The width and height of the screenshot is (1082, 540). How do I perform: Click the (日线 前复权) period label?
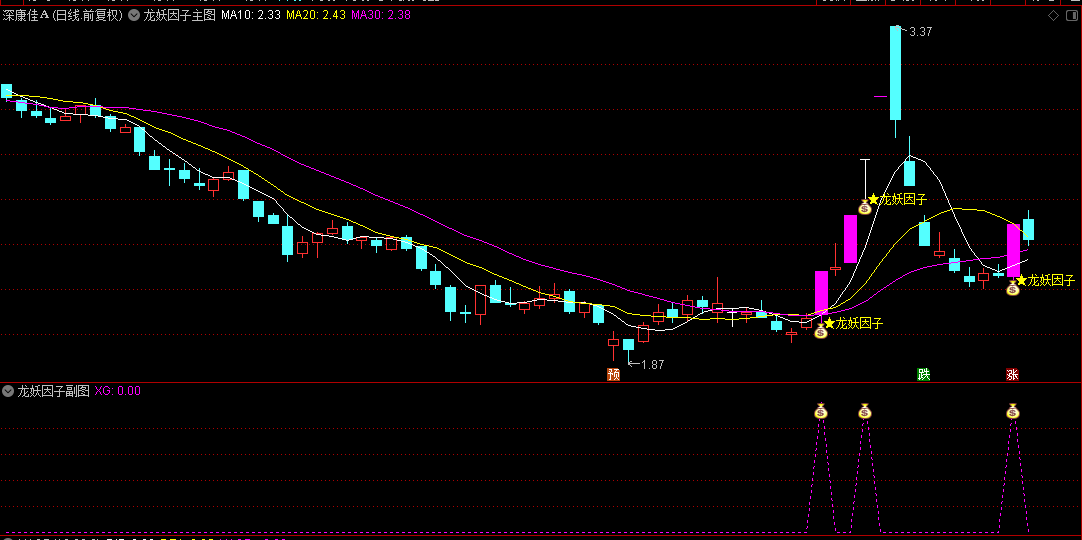pyautogui.click(x=87, y=14)
